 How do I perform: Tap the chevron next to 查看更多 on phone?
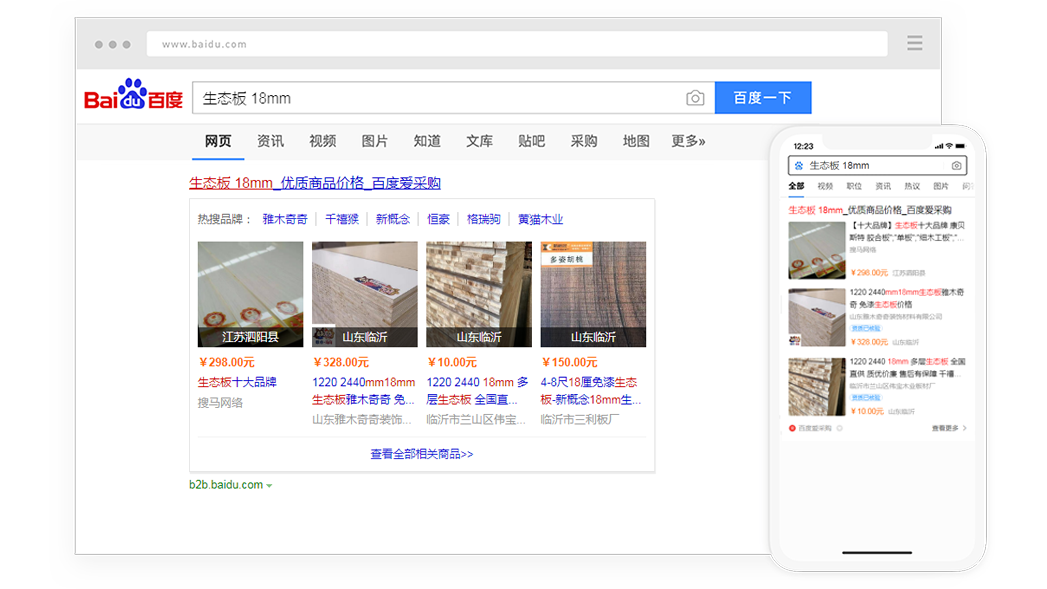pos(964,428)
